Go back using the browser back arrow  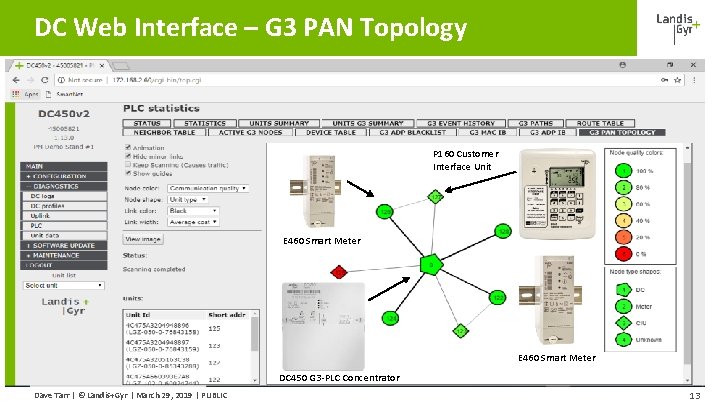16,80
